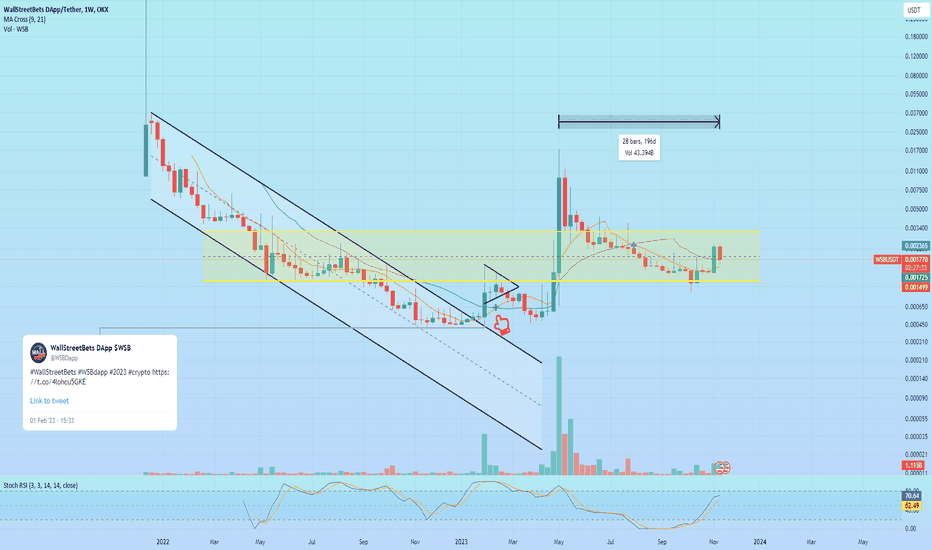Select the Vol · WSB indicator label
The width and height of the screenshot is (932, 550).
[16, 29]
